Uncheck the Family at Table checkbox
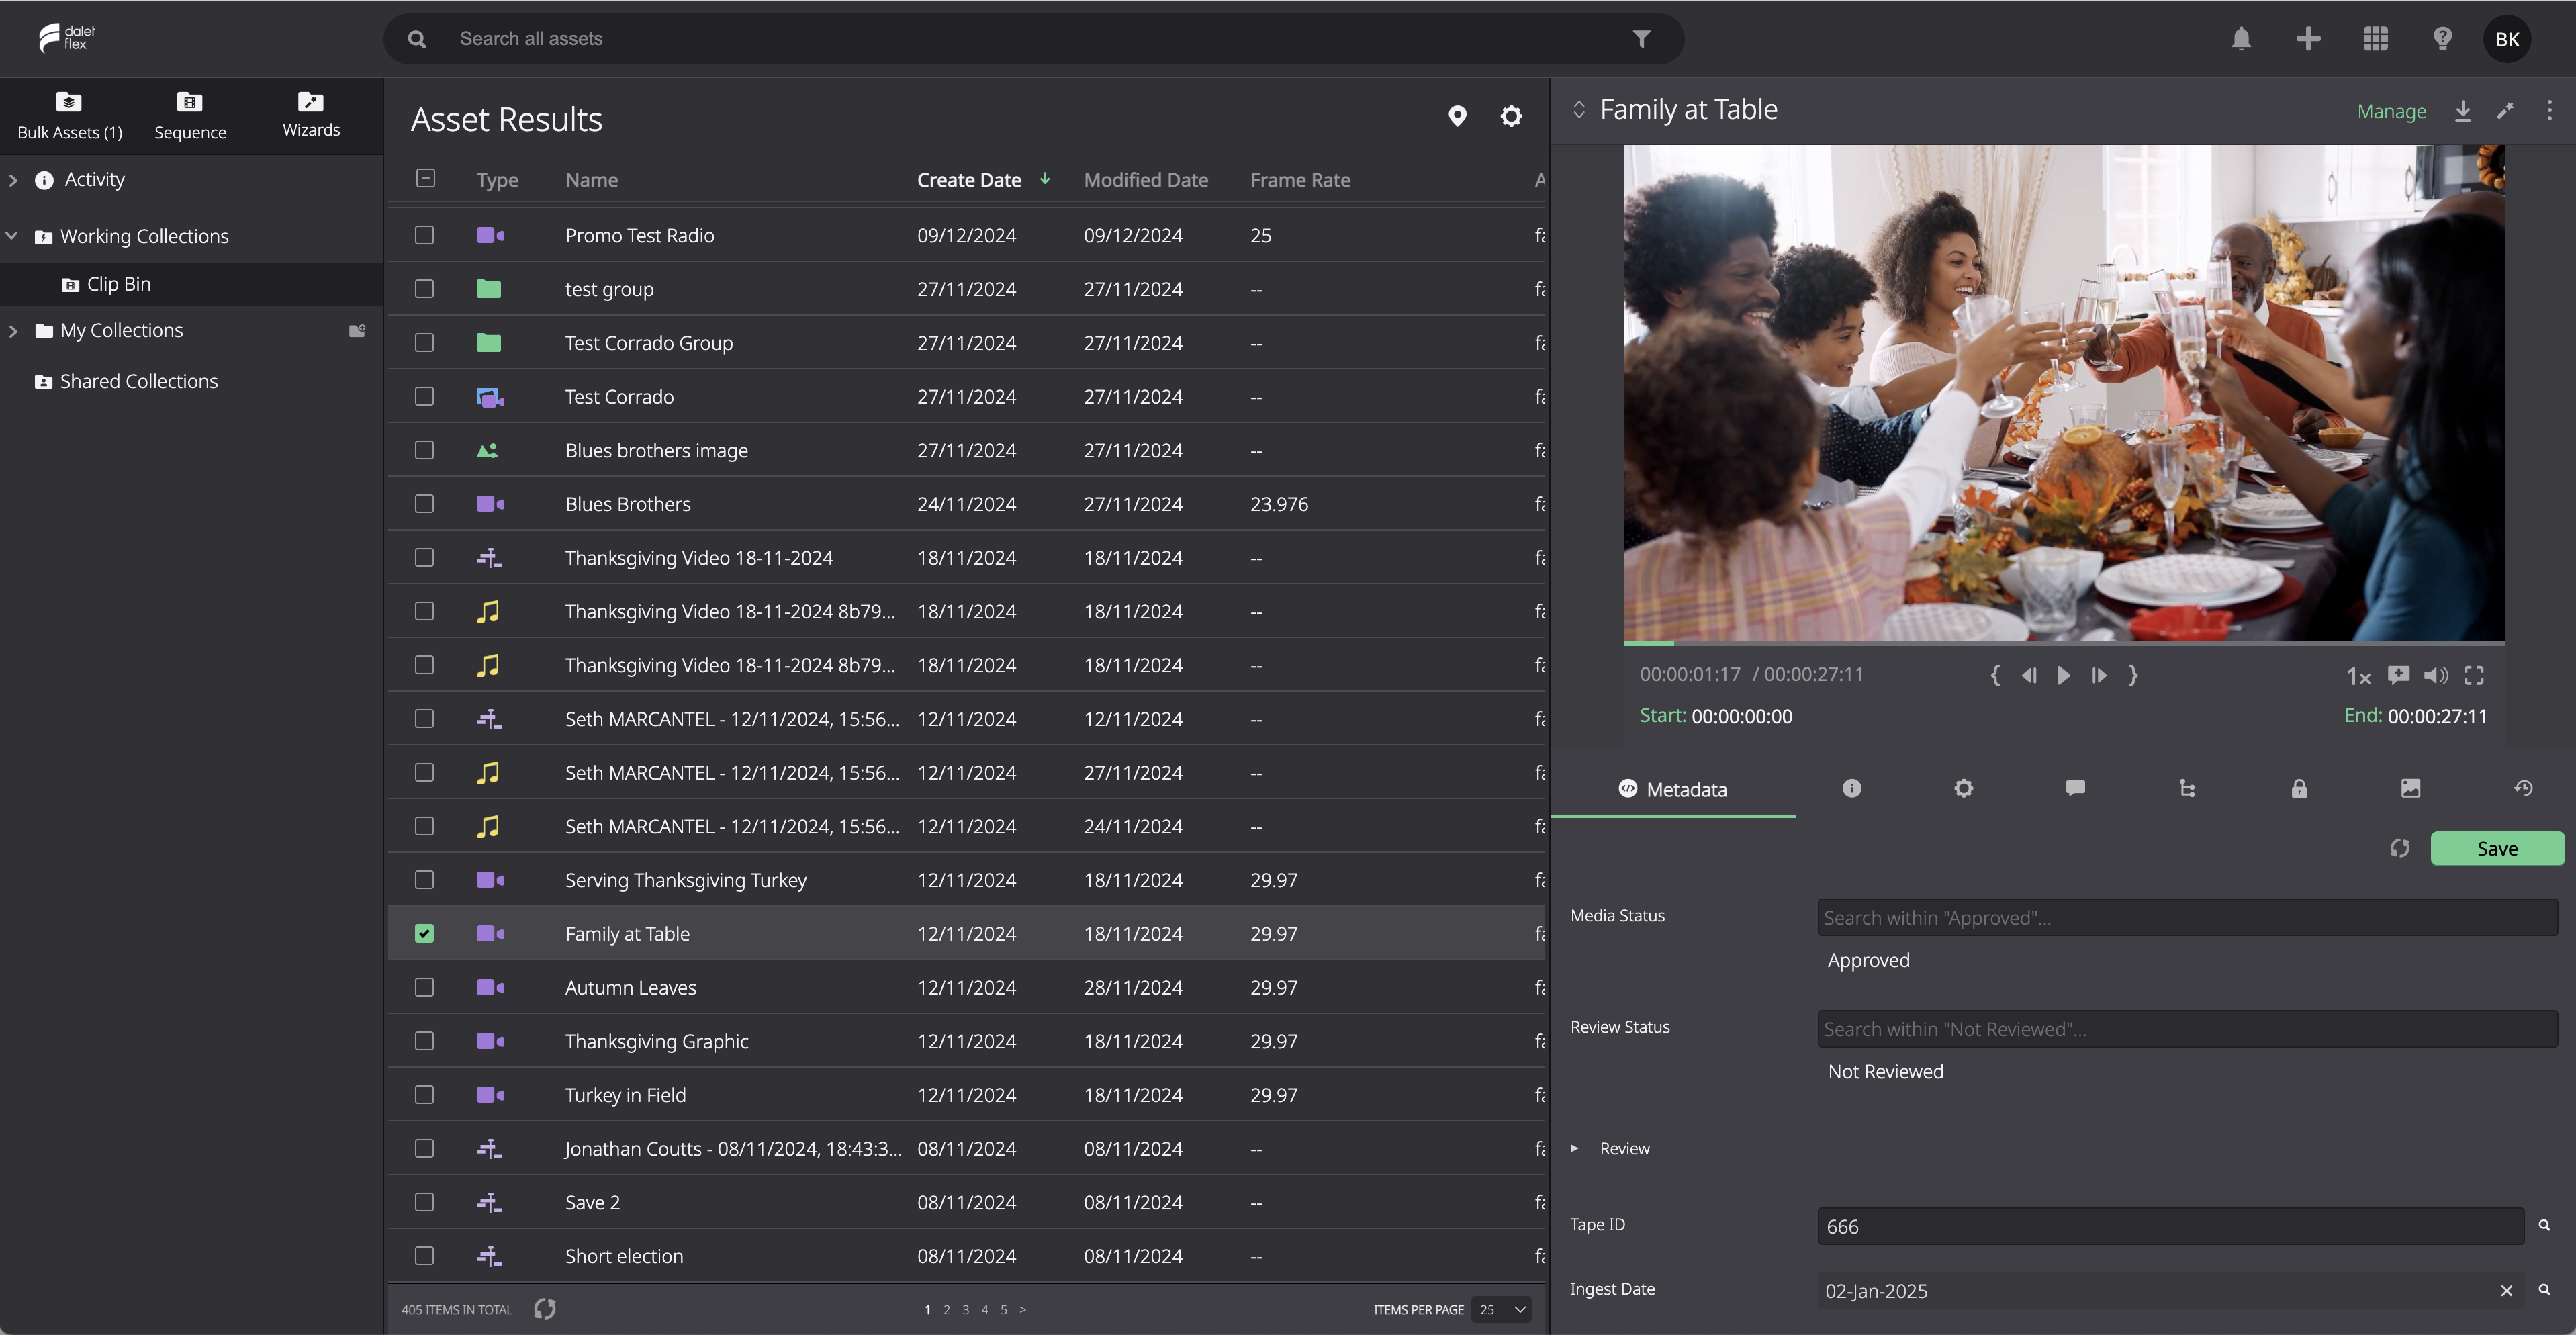 (424, 934)
